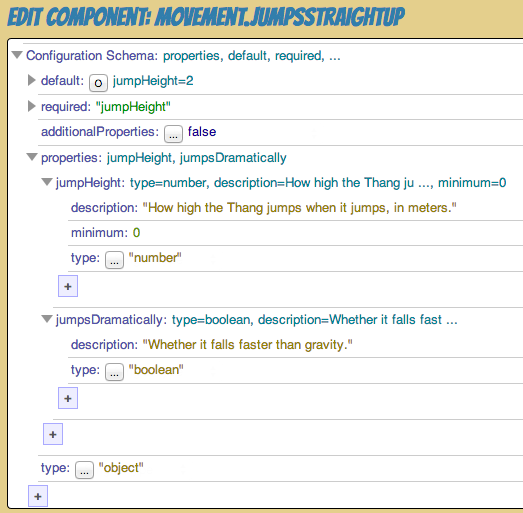Toggle the additionalProperties false value
This screenshot has width=523, height=513.
pyautogui.click(x=202, y=131)
